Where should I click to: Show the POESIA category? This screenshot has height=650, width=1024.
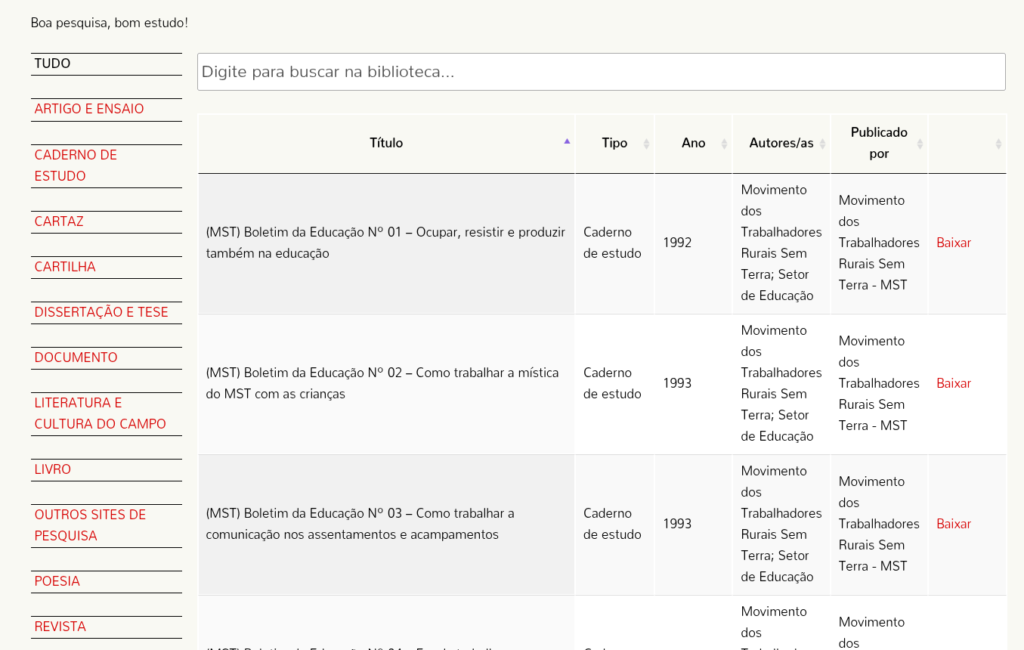pos(57,581)
